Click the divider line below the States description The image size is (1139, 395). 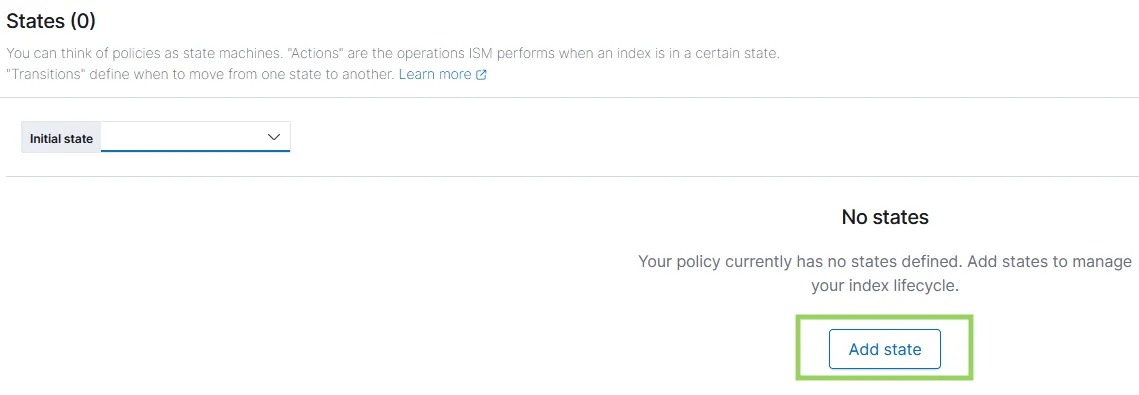[570, 97]
